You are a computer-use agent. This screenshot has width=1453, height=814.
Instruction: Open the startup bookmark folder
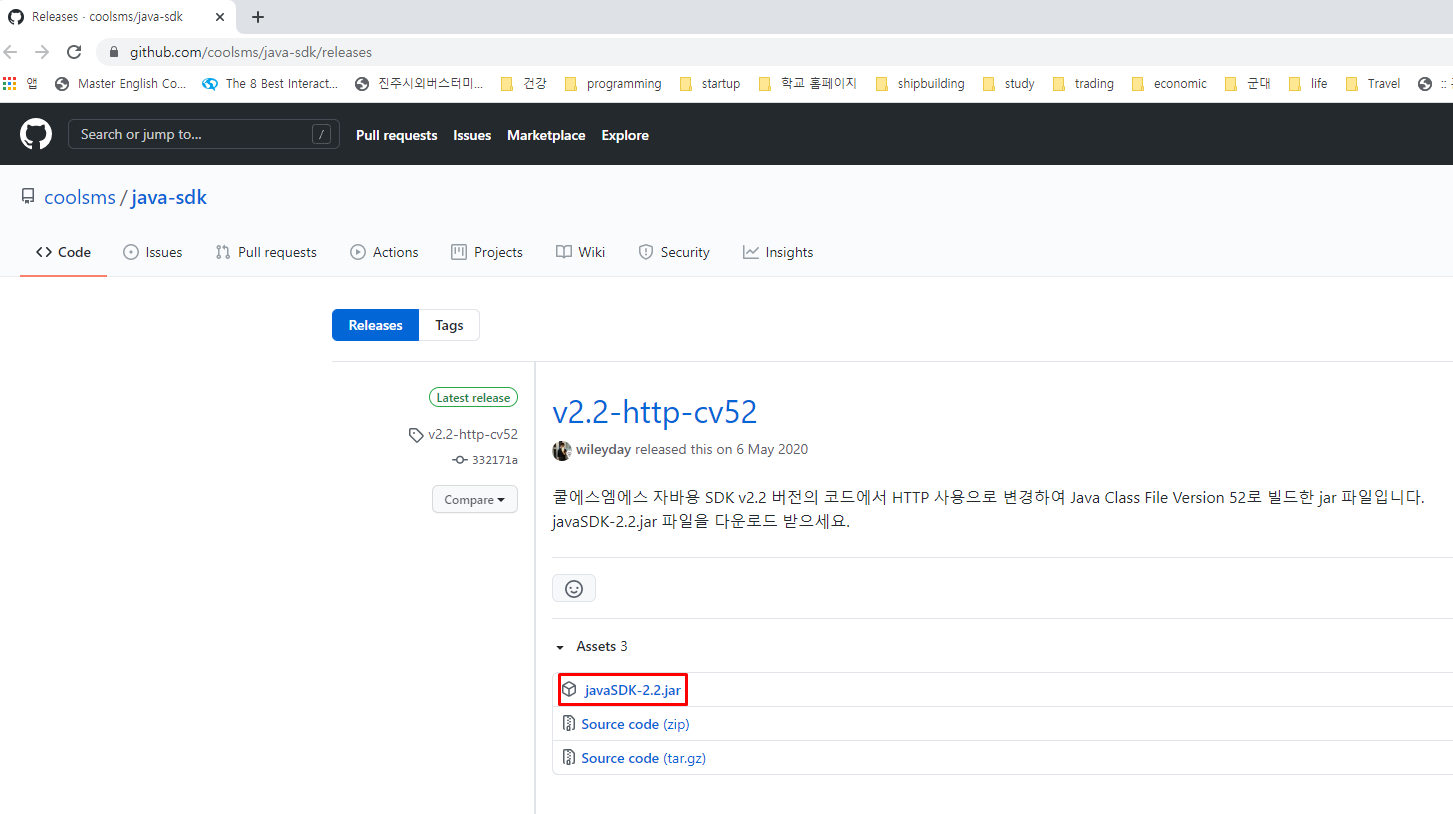coord(710,83)
